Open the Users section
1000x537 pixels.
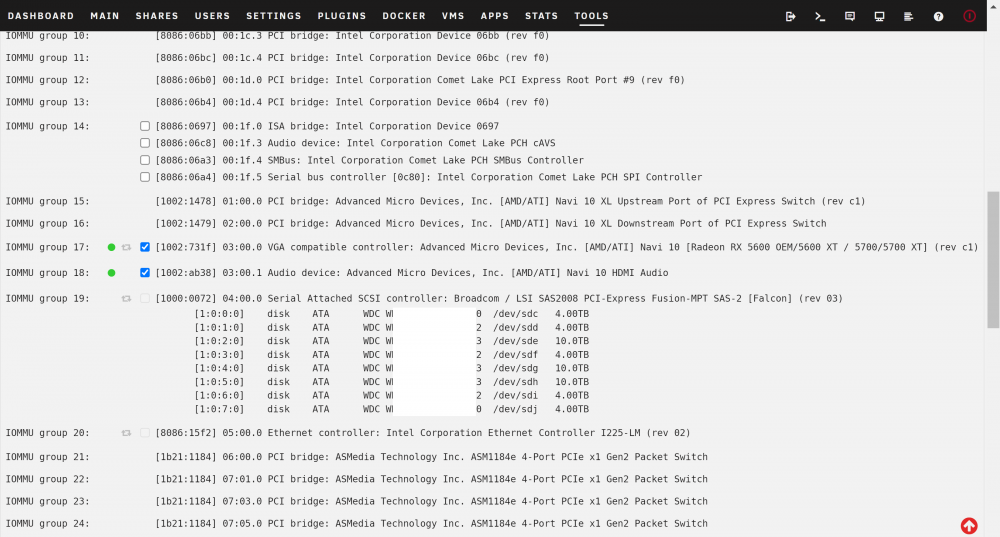(x=212, y=16)
